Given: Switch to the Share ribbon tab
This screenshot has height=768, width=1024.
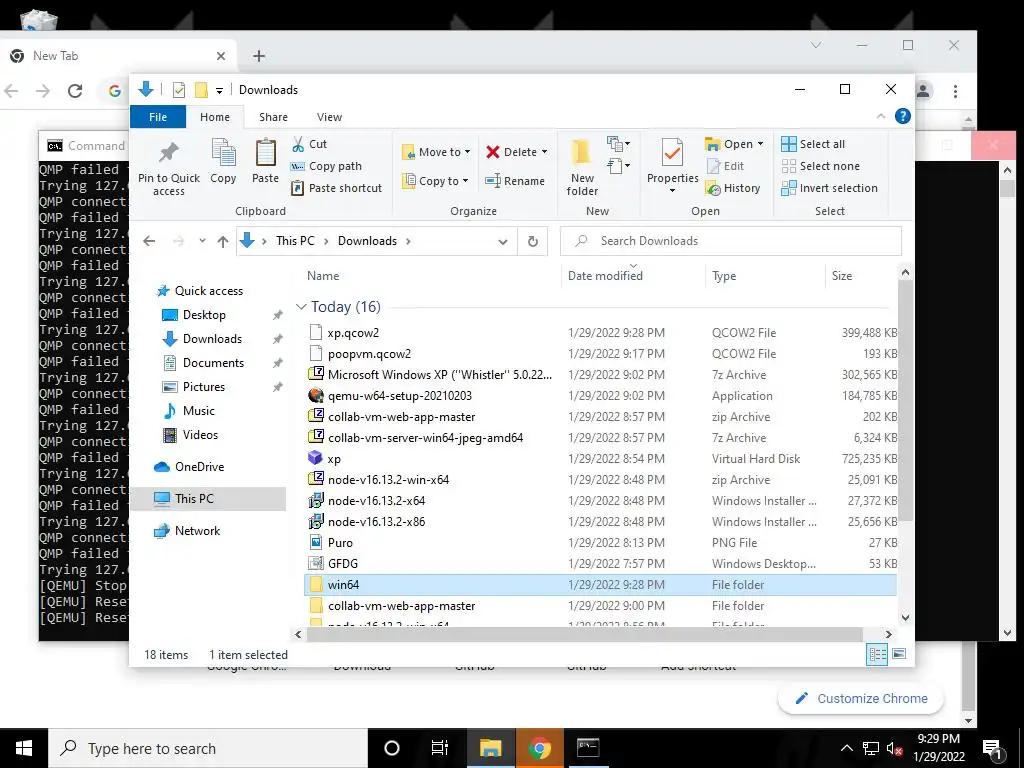Looking at the screenshot, I should (273, 117).
